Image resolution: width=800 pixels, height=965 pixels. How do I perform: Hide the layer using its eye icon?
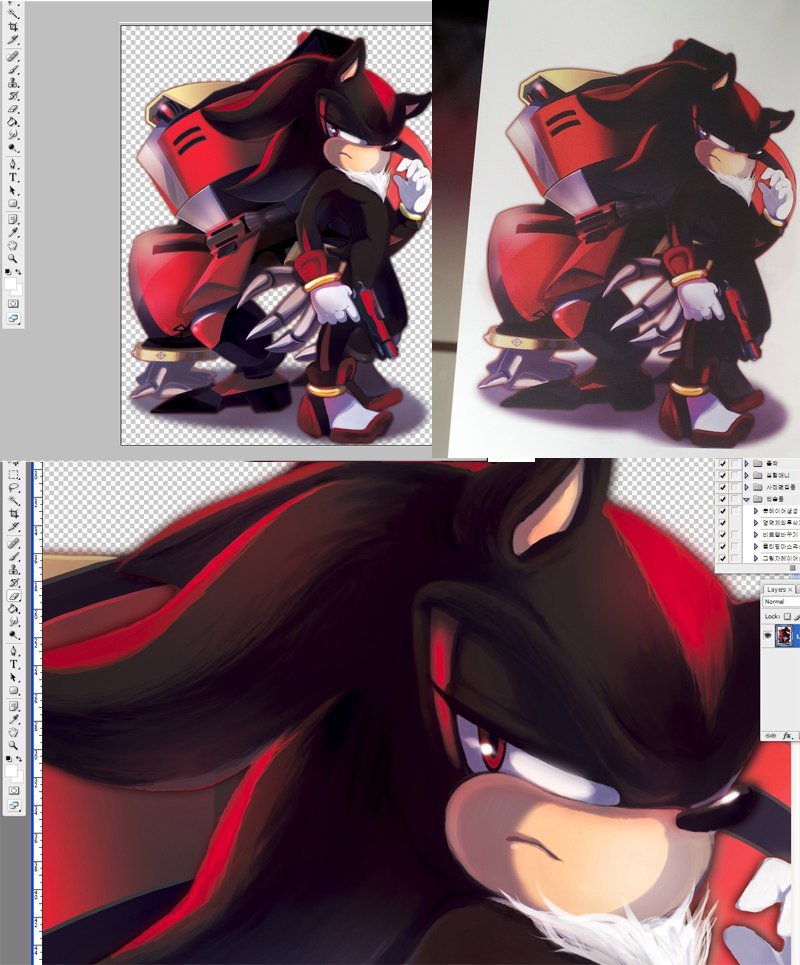768,636
